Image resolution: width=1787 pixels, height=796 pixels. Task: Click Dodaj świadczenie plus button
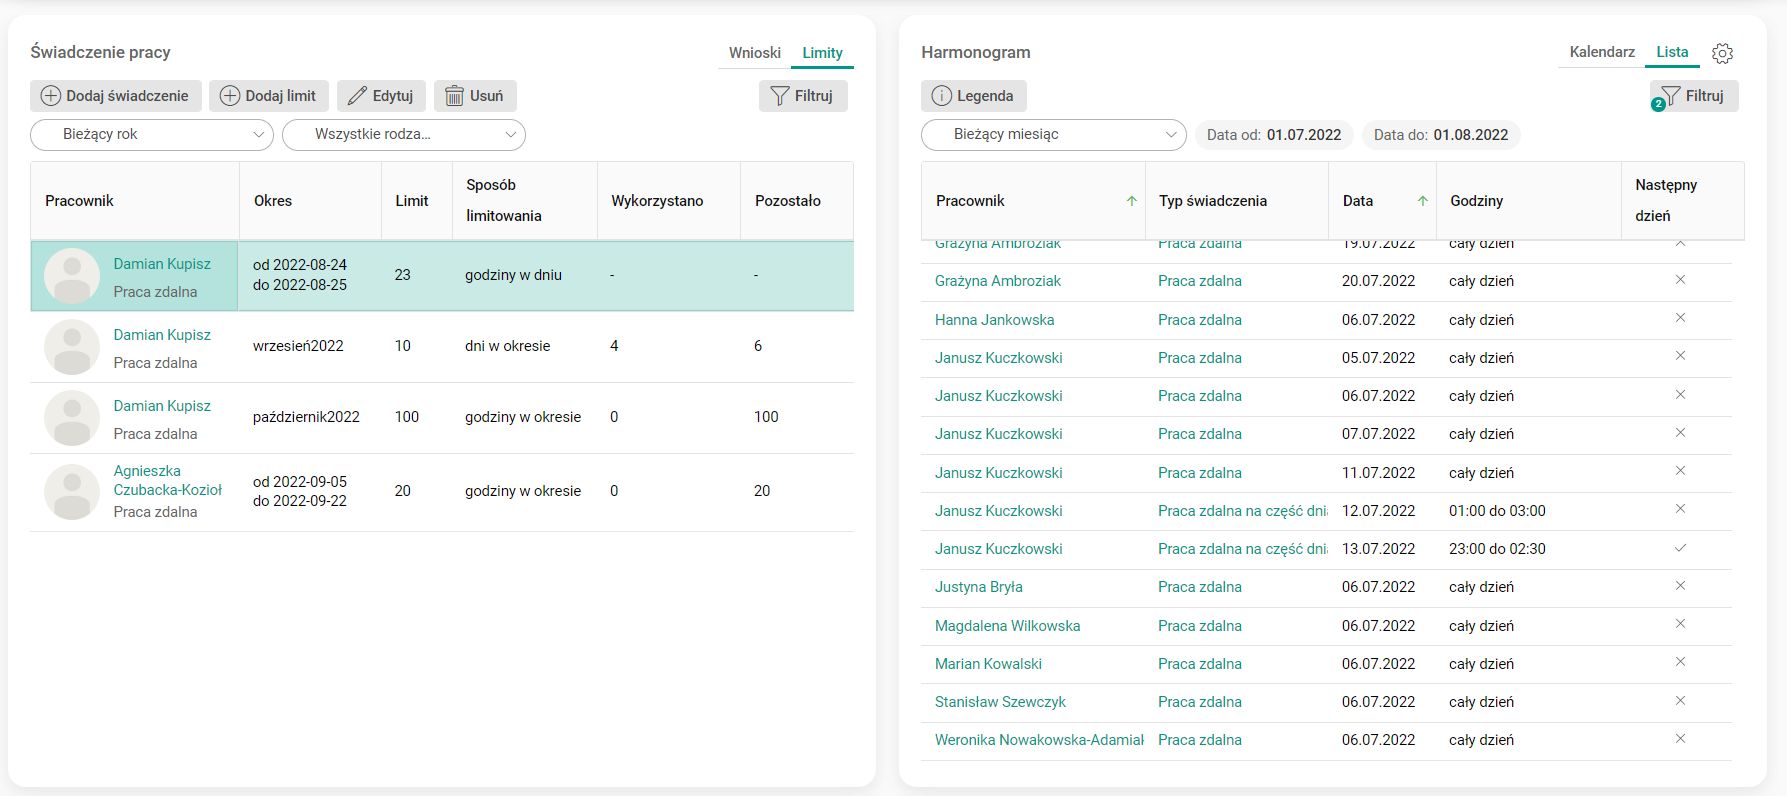click(x=115, y=96)
